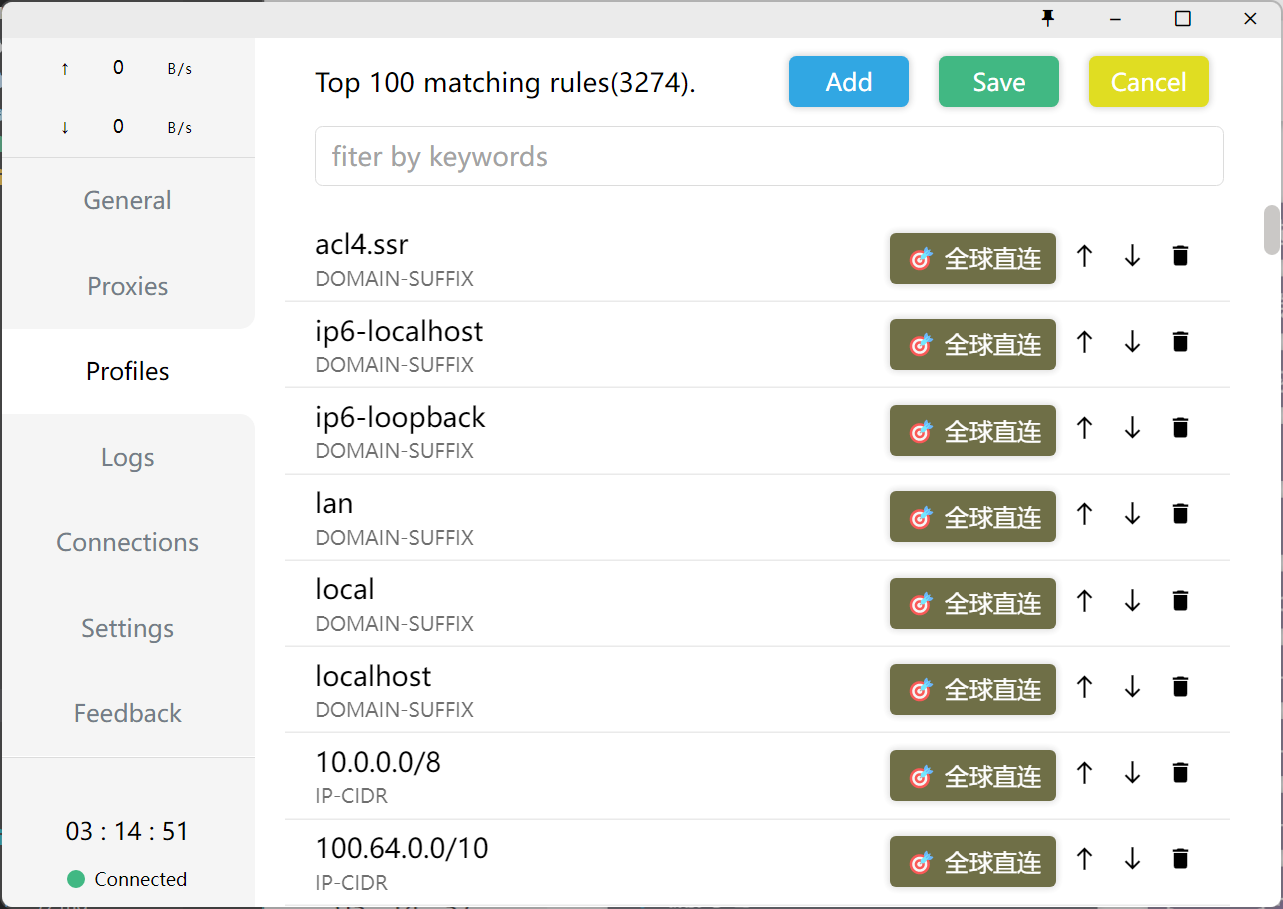This screenshot has height=909, width=1283.
Task: Click the rules list scrollbar thumb
Action: (x=1271, y=230)
